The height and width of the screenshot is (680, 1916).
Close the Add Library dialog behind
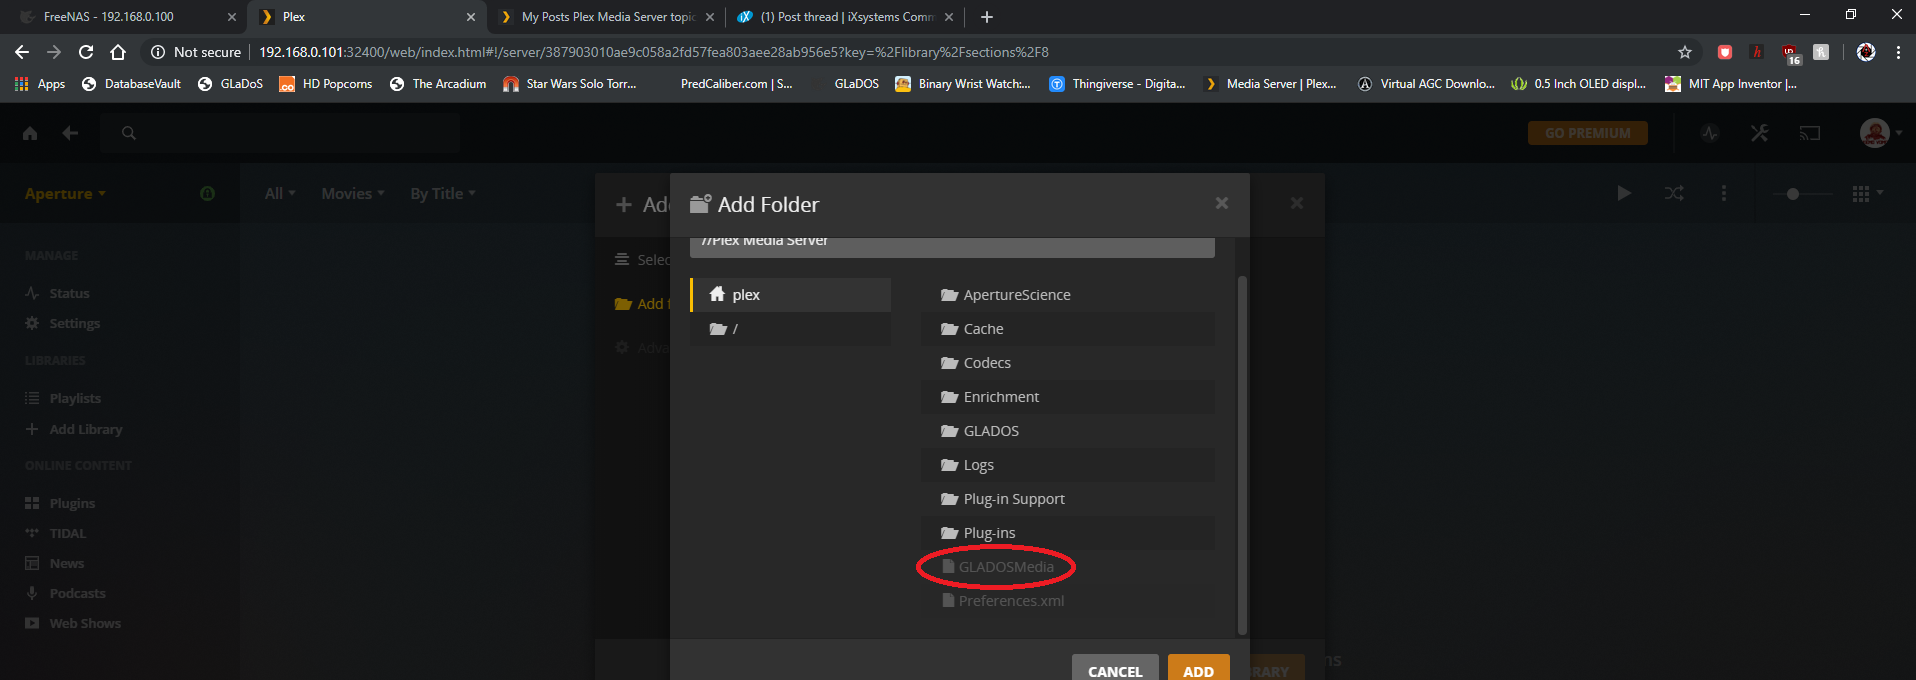(x=1297, y=203)
